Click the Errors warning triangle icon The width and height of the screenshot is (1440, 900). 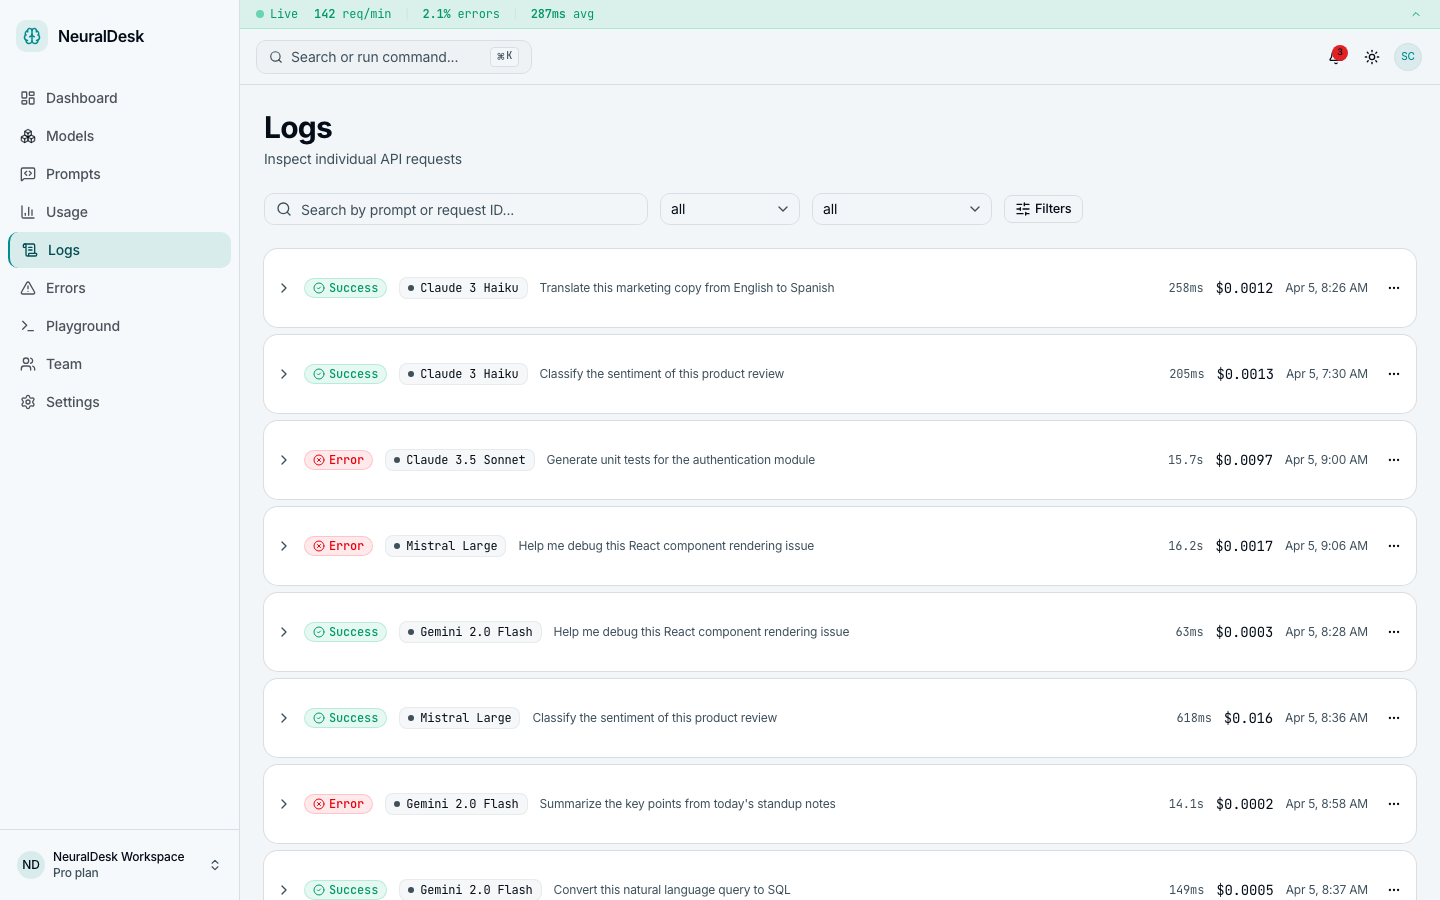28,288
